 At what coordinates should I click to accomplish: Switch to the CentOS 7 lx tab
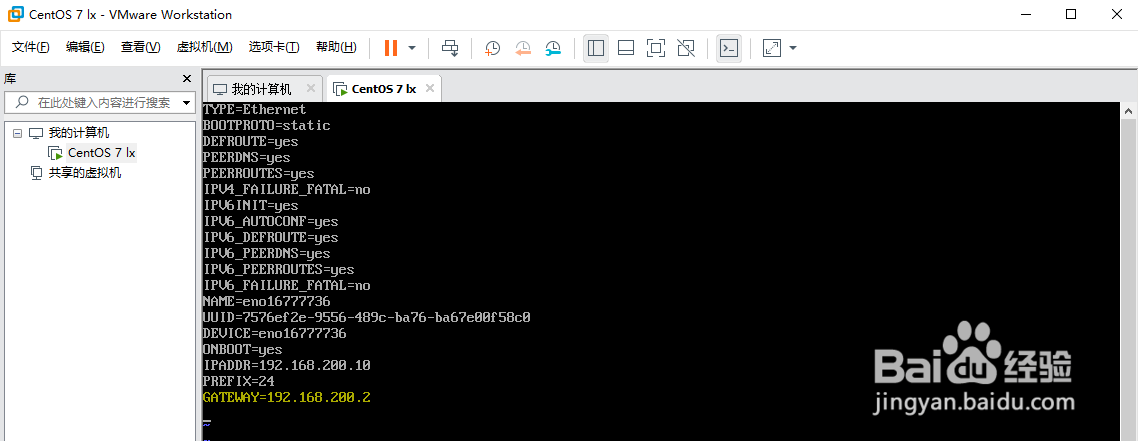(x=383, y=89)
